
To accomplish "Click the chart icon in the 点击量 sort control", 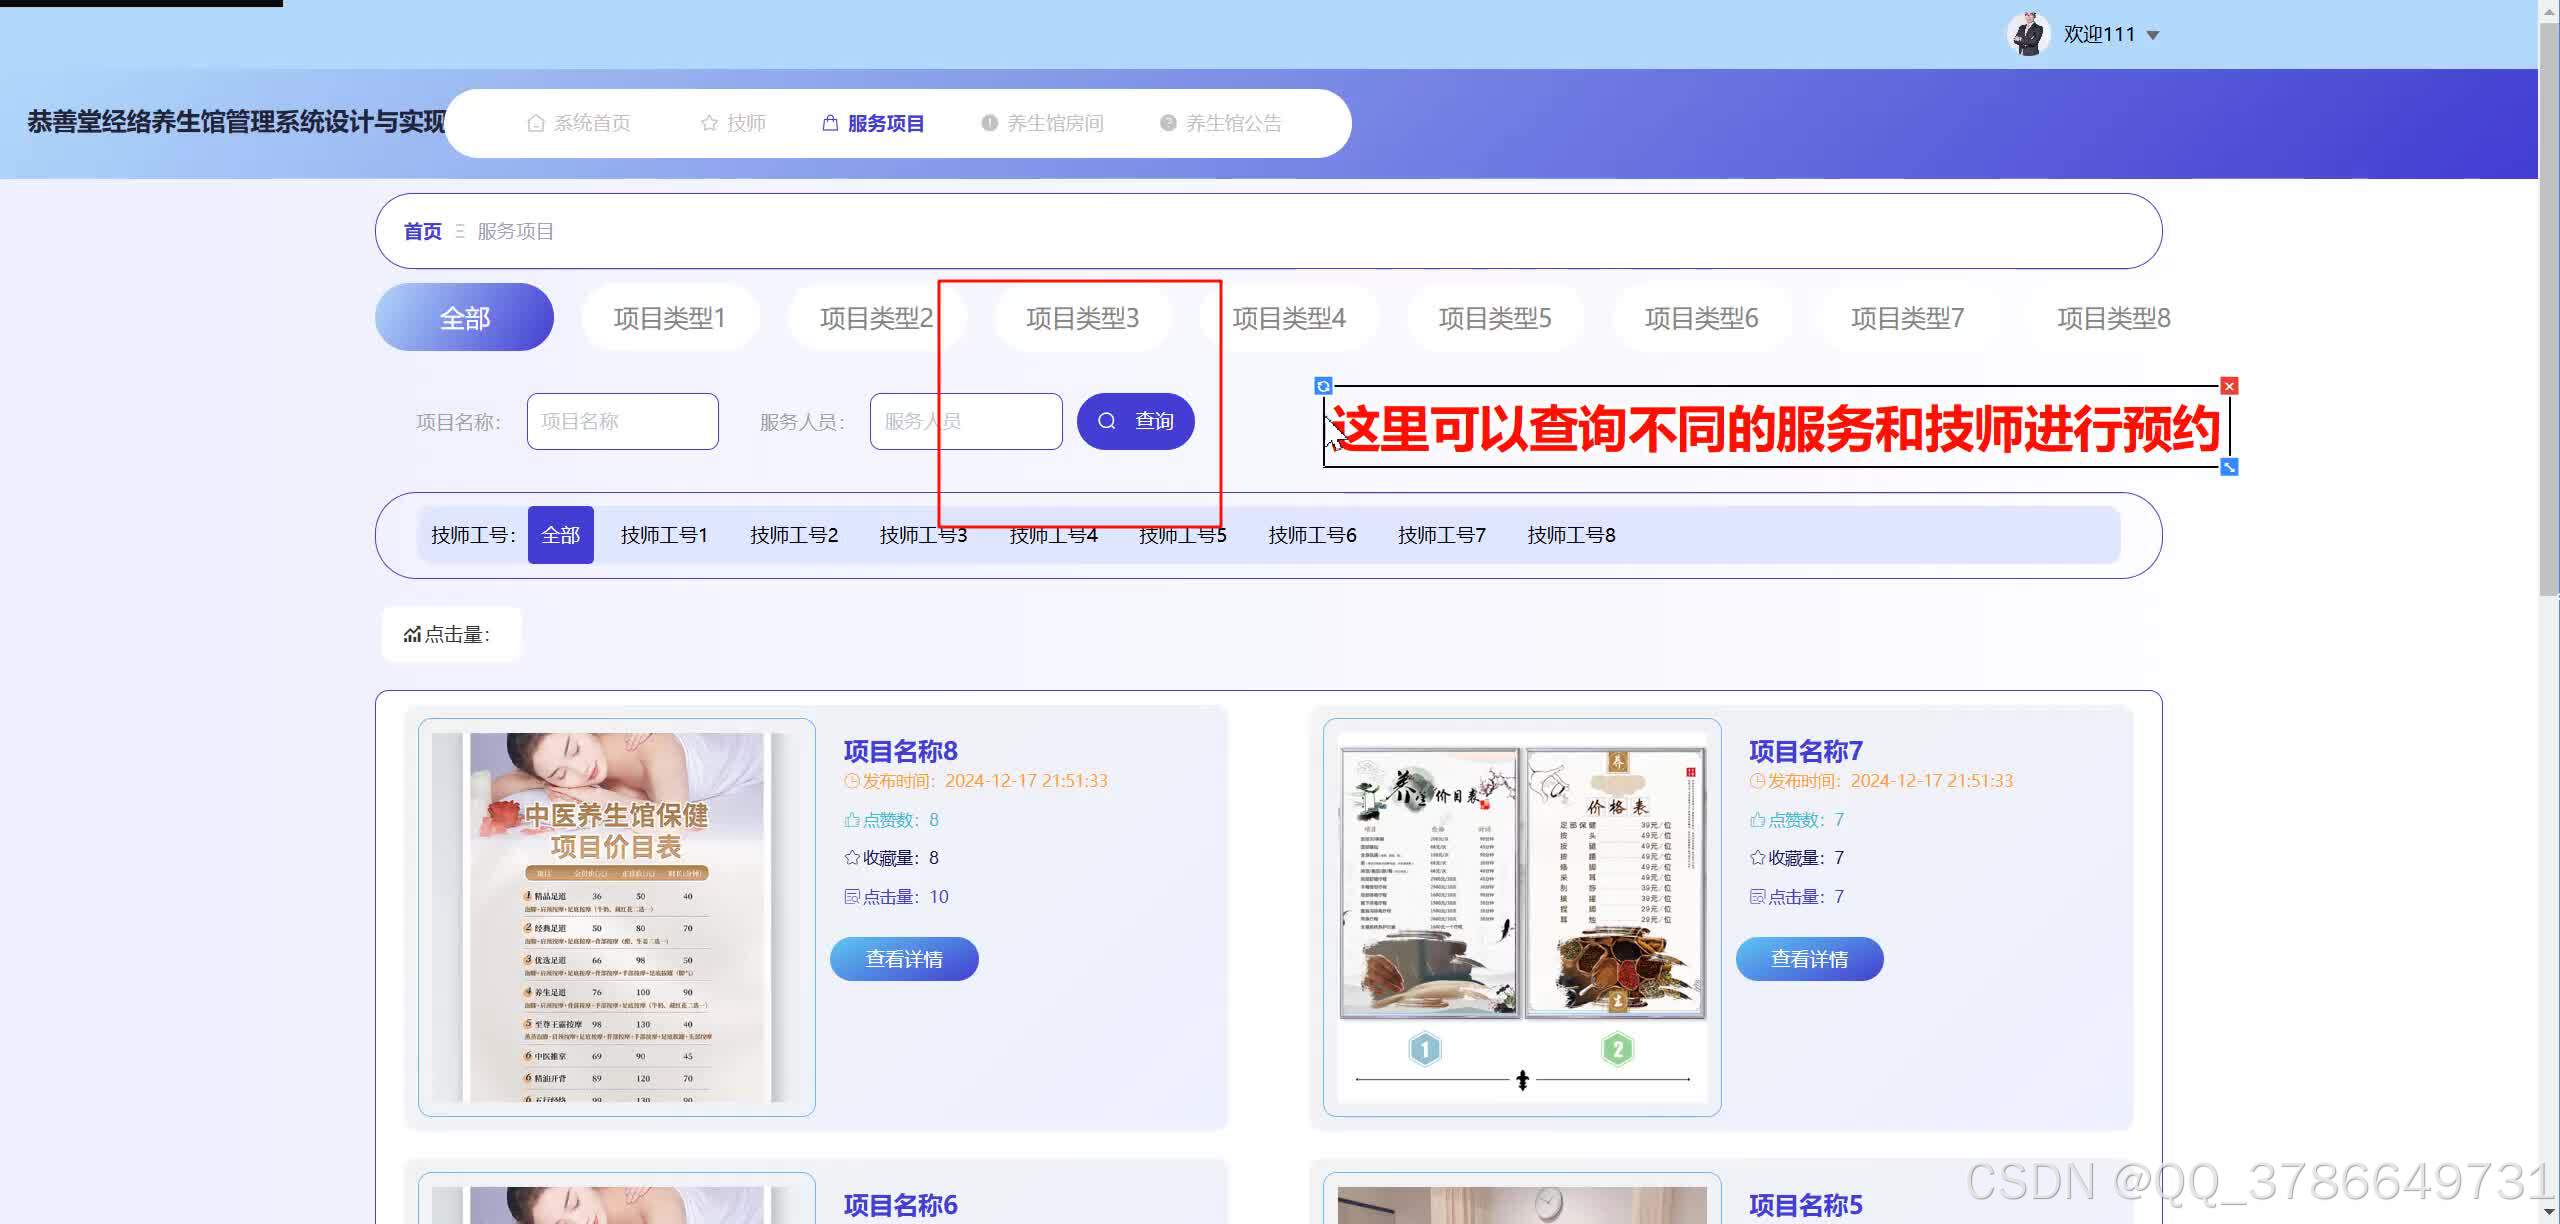I will point(414,632).
